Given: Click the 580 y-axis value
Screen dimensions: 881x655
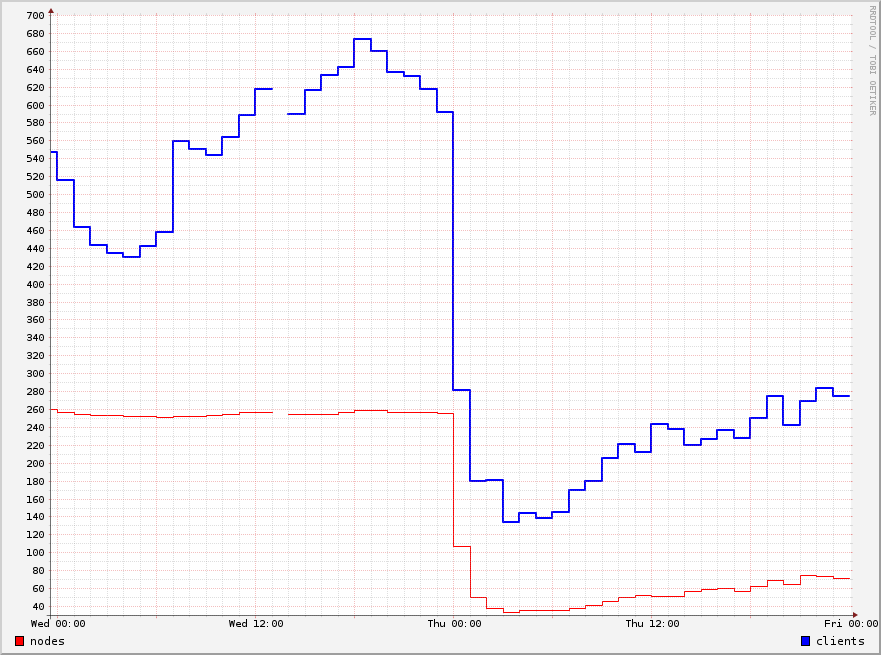Looking at the screenshot, I should [x=35, y=122].
